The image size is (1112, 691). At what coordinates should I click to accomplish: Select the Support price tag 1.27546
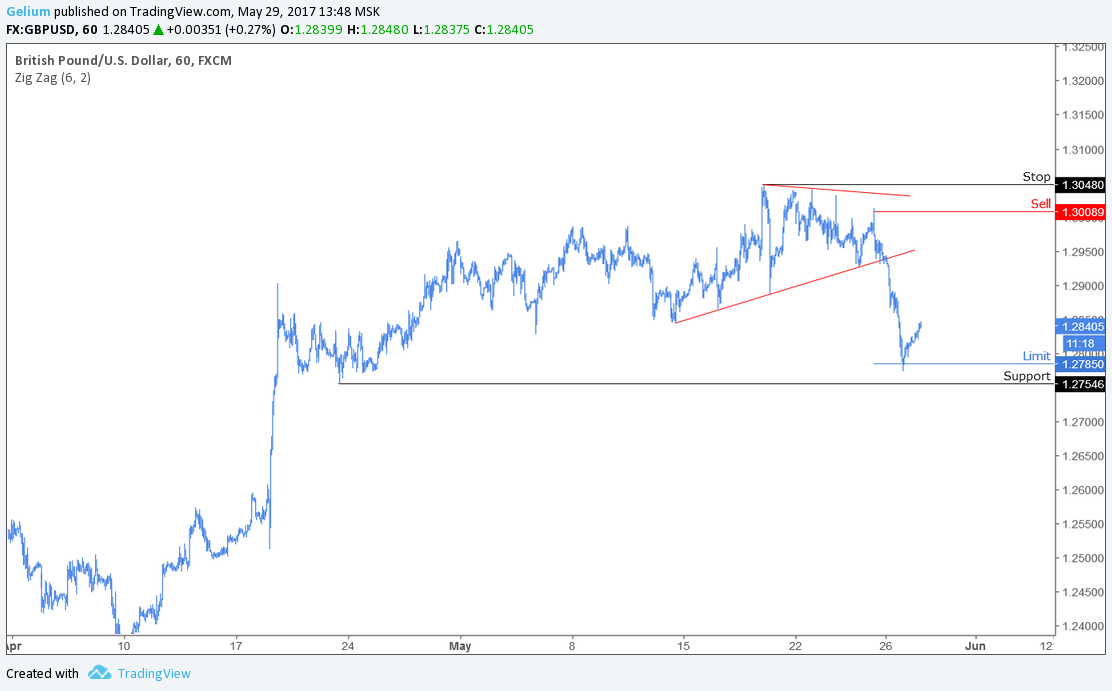(x=1080, y=385)
